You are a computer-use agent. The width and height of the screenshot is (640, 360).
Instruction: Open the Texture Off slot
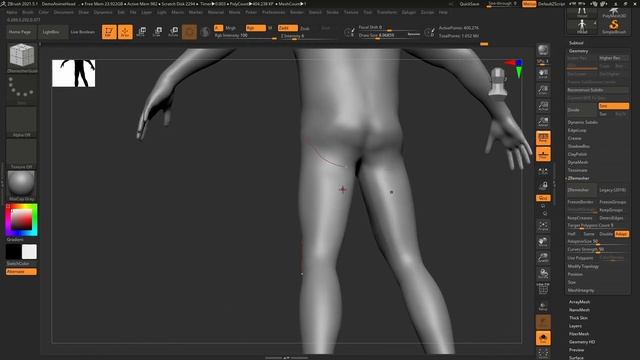(21, 153)
